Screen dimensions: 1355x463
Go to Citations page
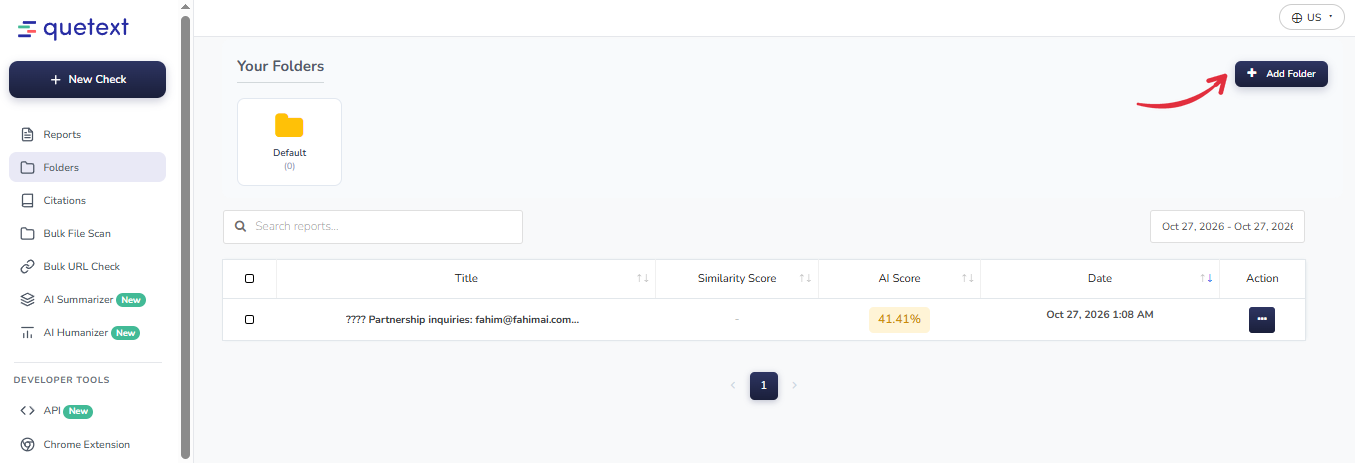coord(87,200)
